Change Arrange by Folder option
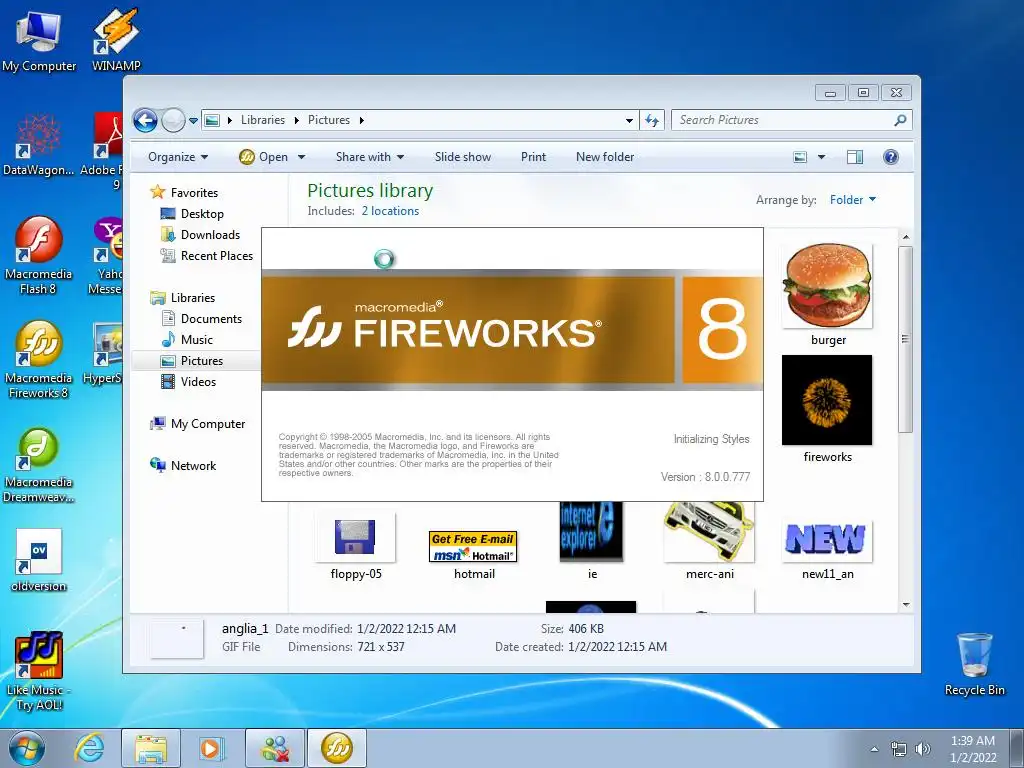1024x768 pixels. (x=852, y=200)
